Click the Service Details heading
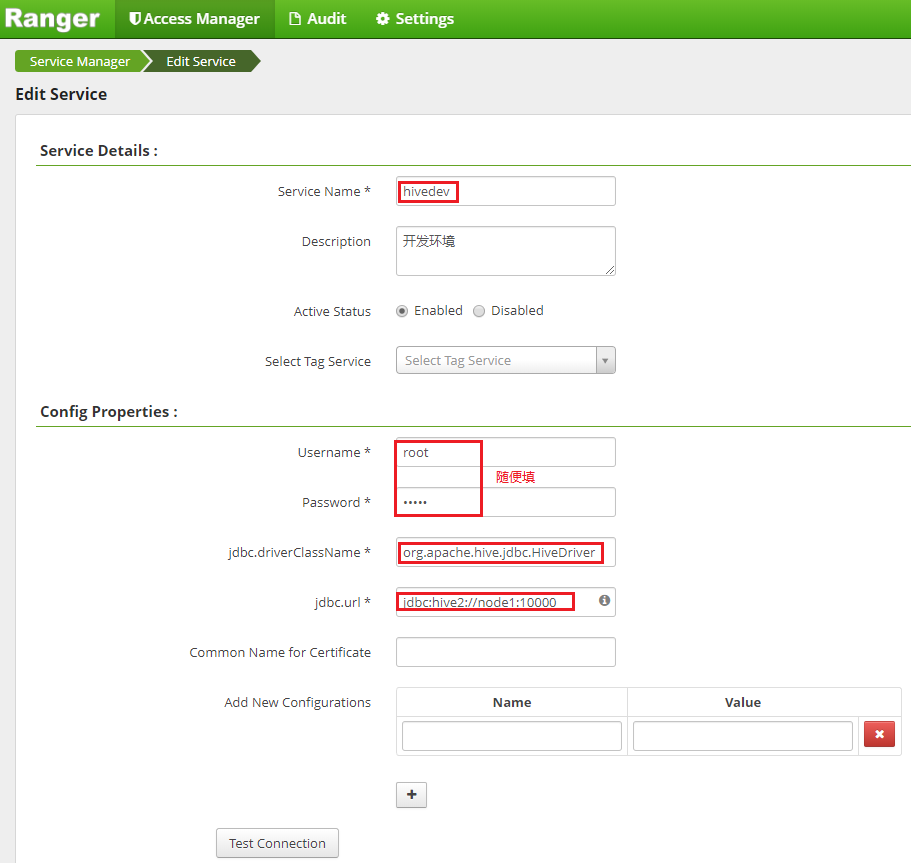 tap(99, 151)
